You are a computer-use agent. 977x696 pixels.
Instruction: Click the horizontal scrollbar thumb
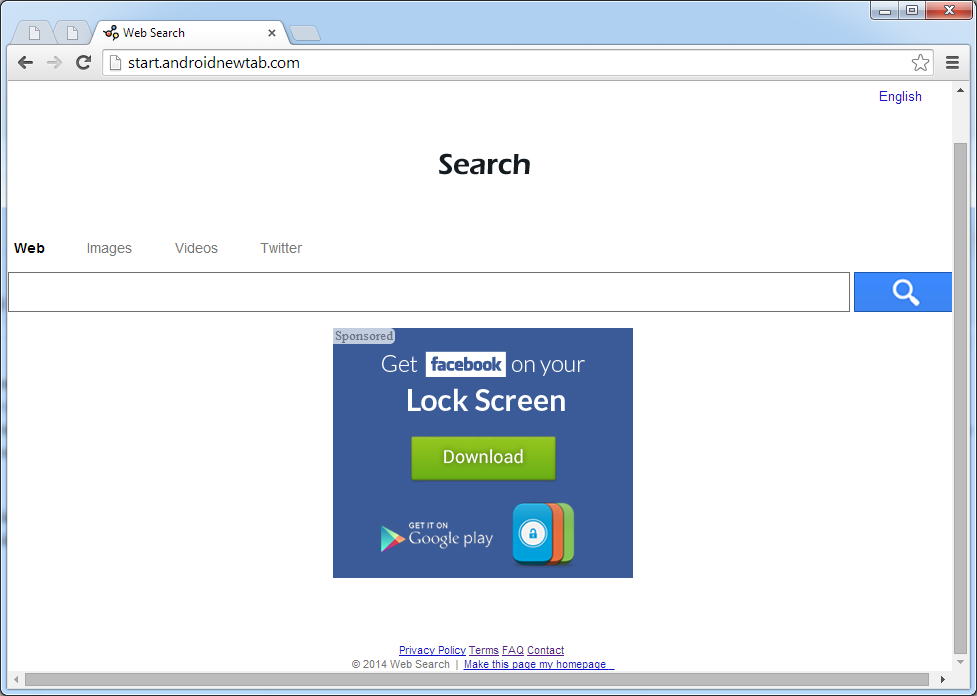[x=477, y=679]
